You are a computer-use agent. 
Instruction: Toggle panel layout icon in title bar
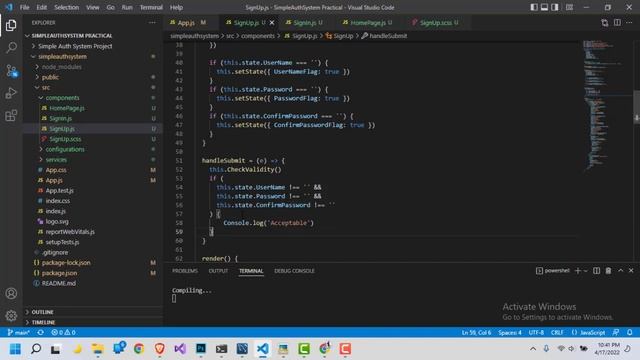pos(544,7)
